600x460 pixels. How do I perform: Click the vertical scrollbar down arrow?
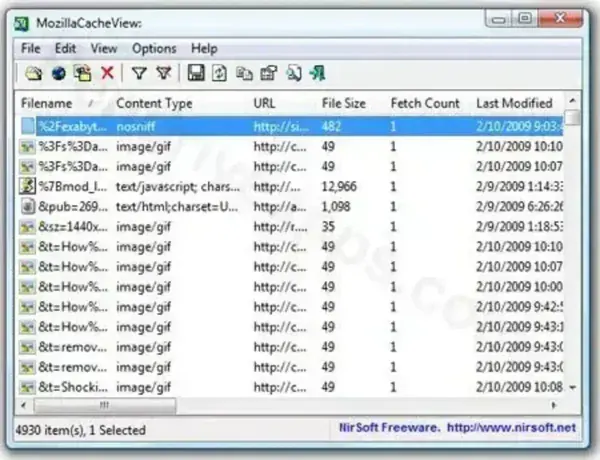coord(572,388)
